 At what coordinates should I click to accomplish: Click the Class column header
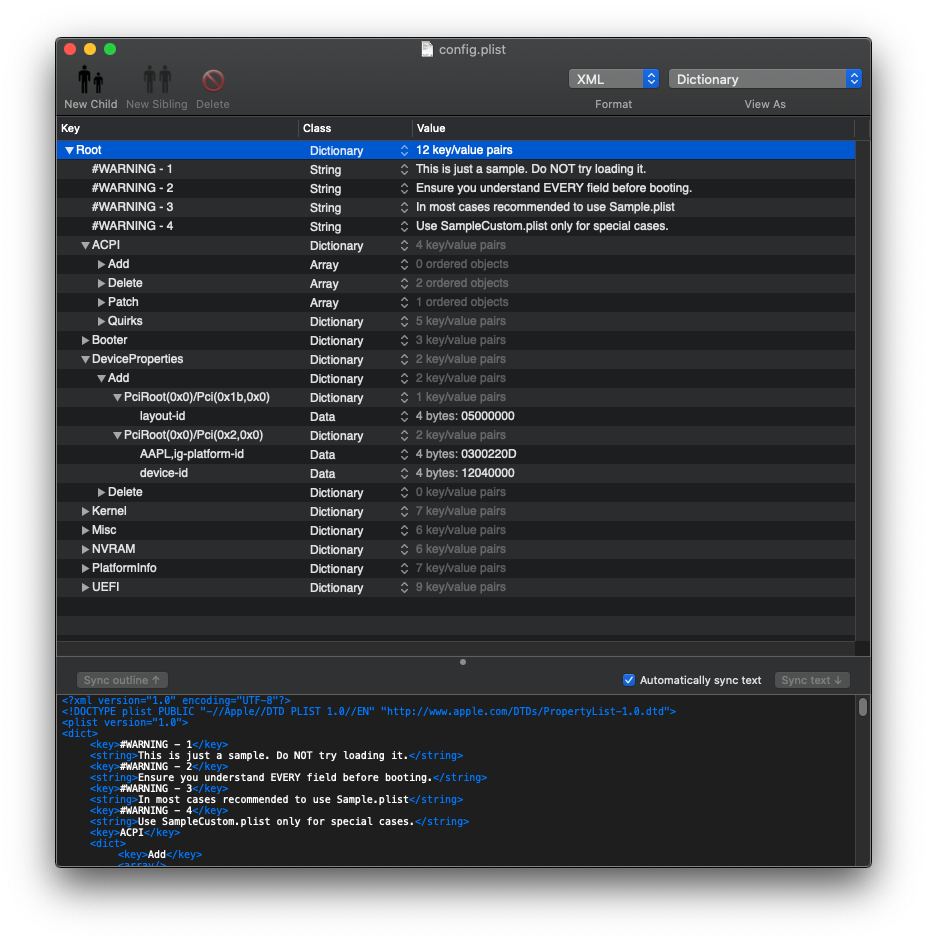355,128
